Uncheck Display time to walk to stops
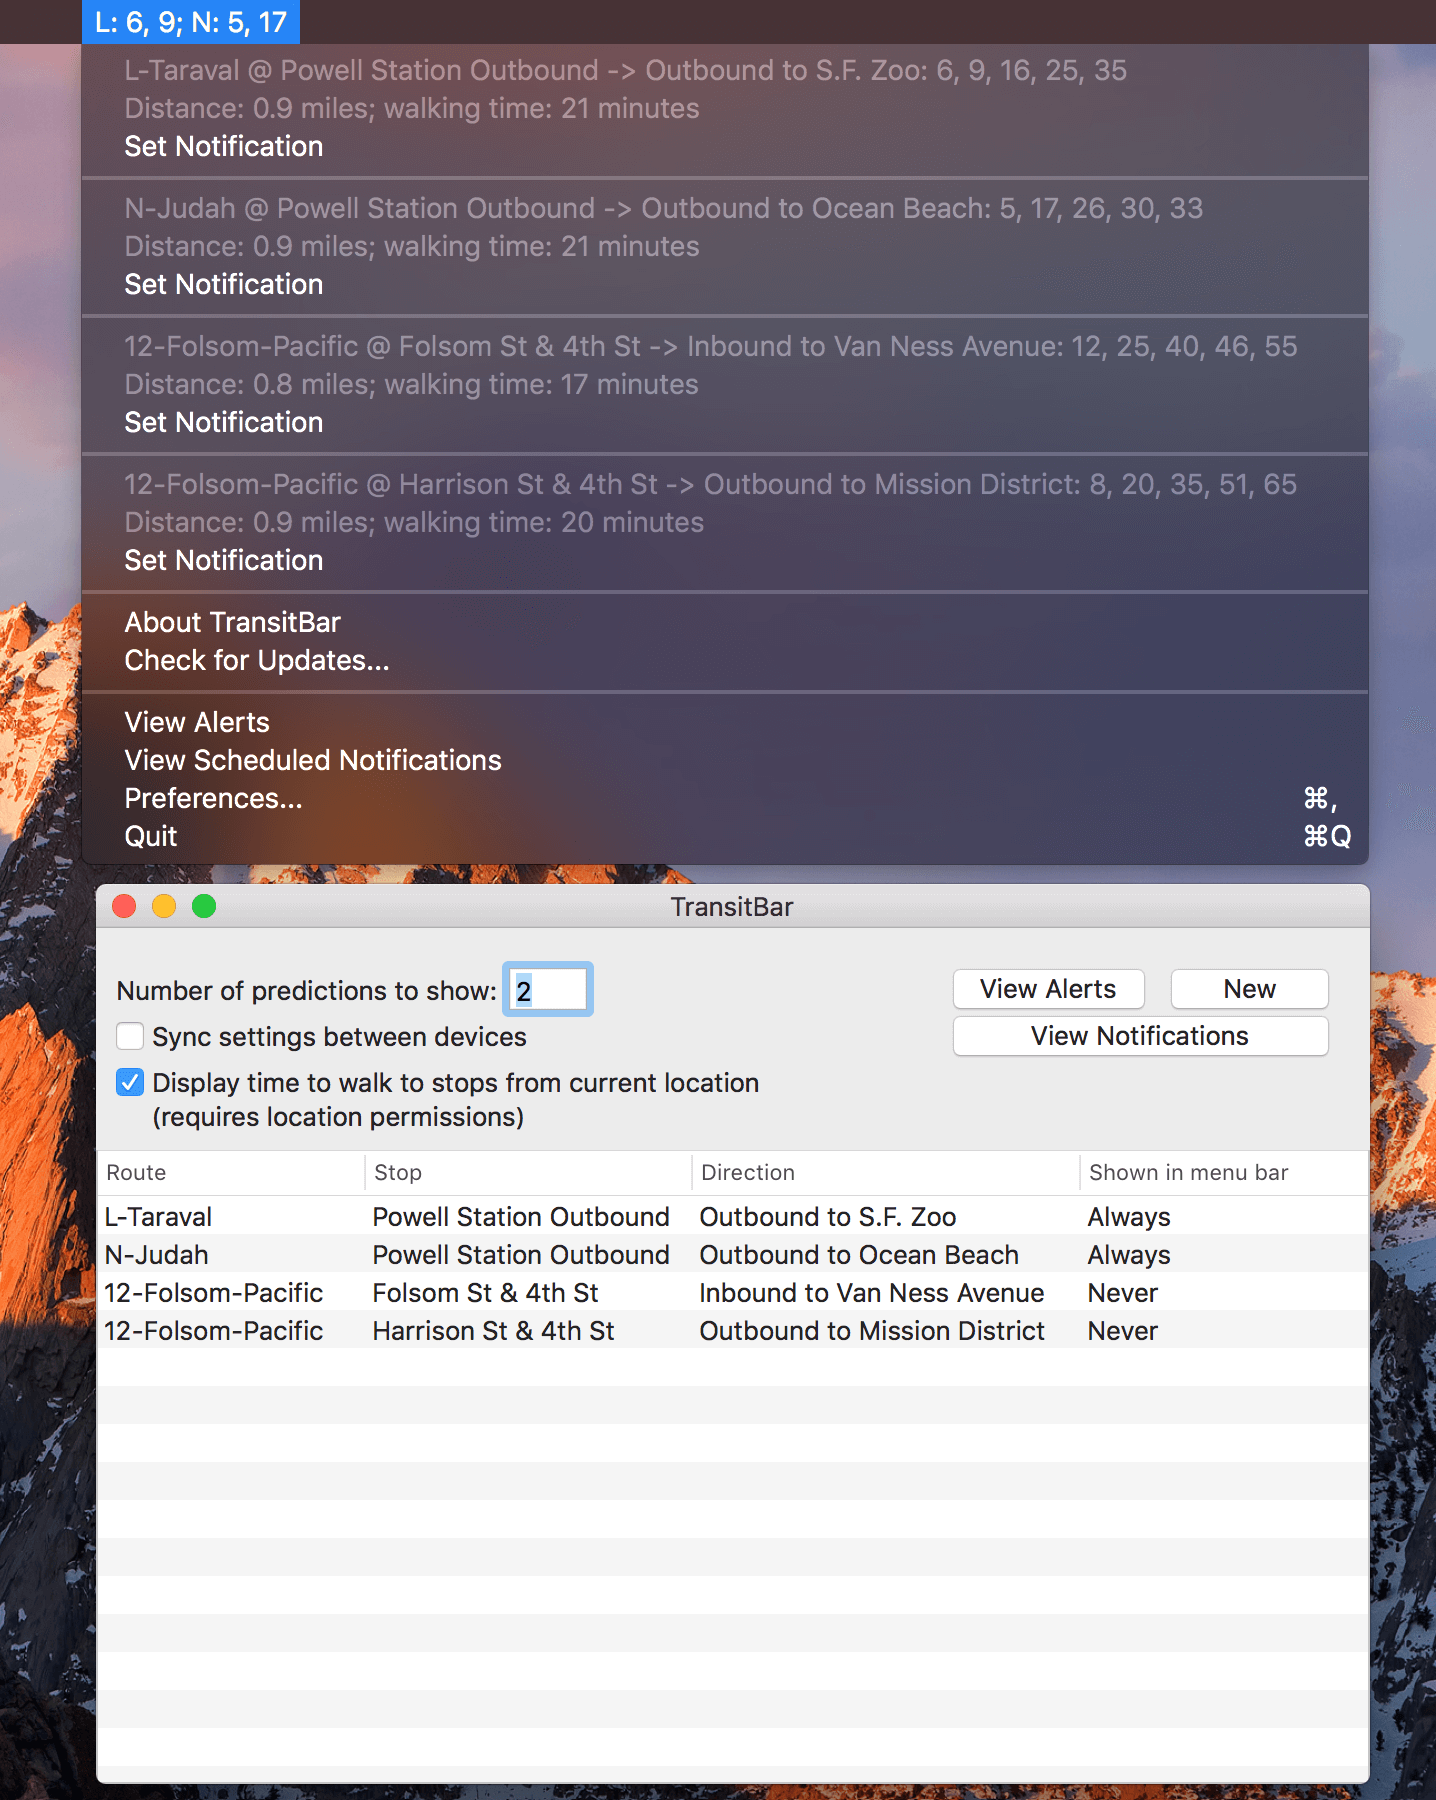The width and height of the screenshot is (1436, 1800). pos(130,1082)
